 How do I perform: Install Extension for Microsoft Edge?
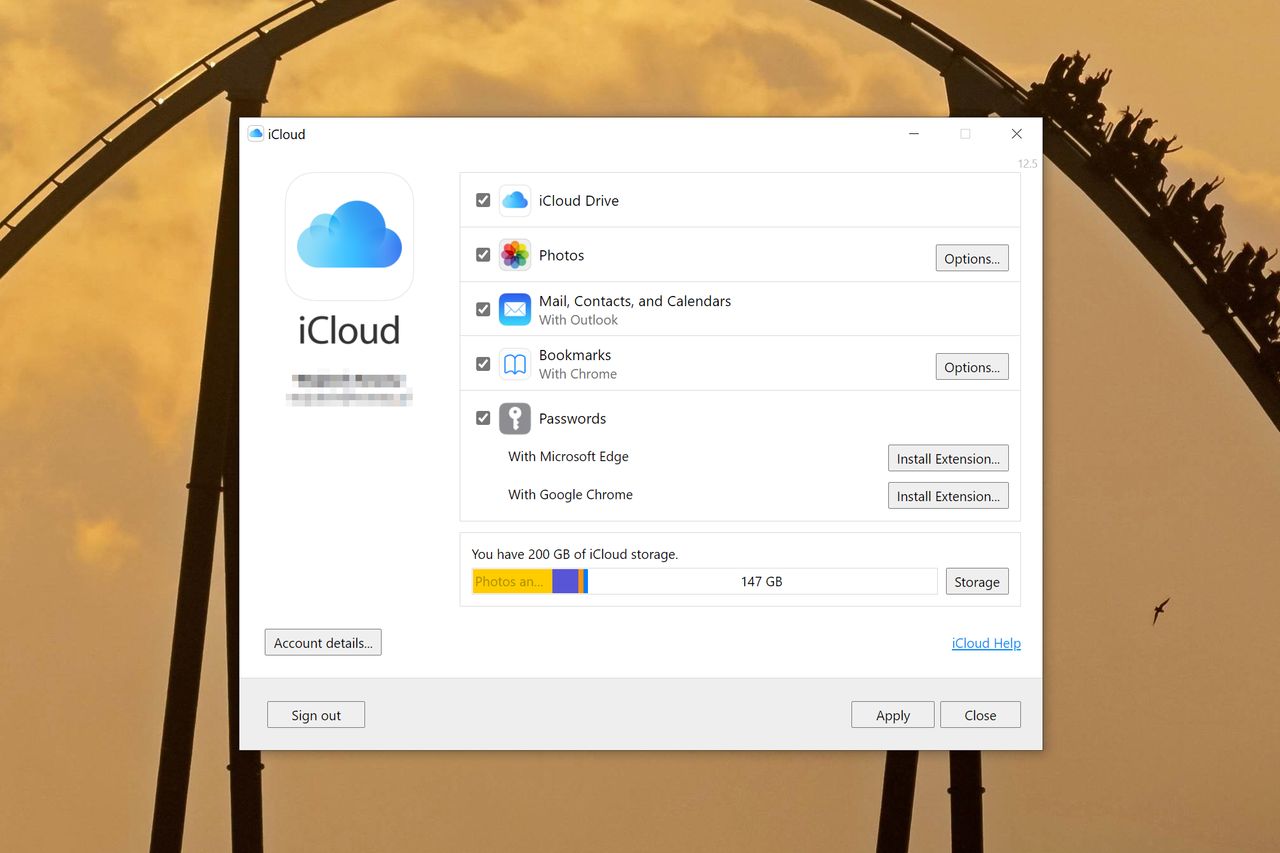[x=948, y=458]
